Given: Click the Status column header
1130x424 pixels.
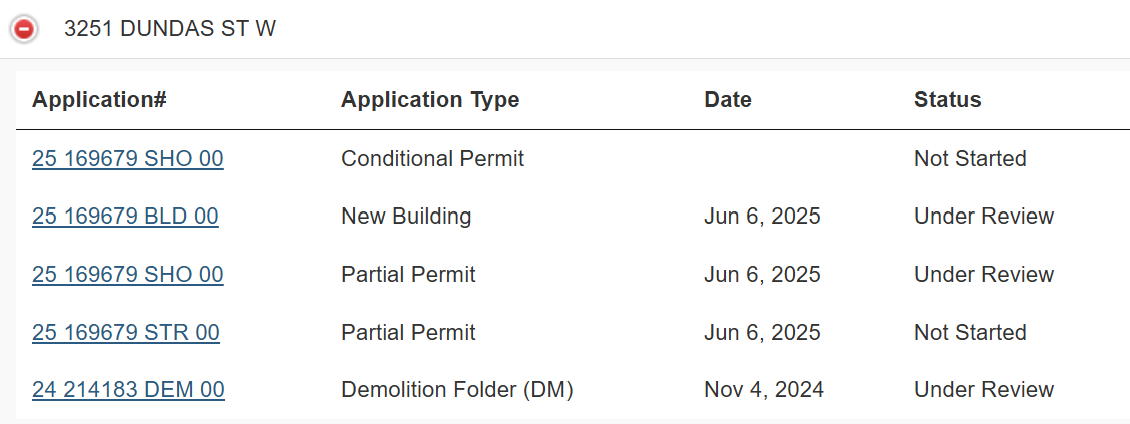Looking at the screenshot, I should pos(947,100).
